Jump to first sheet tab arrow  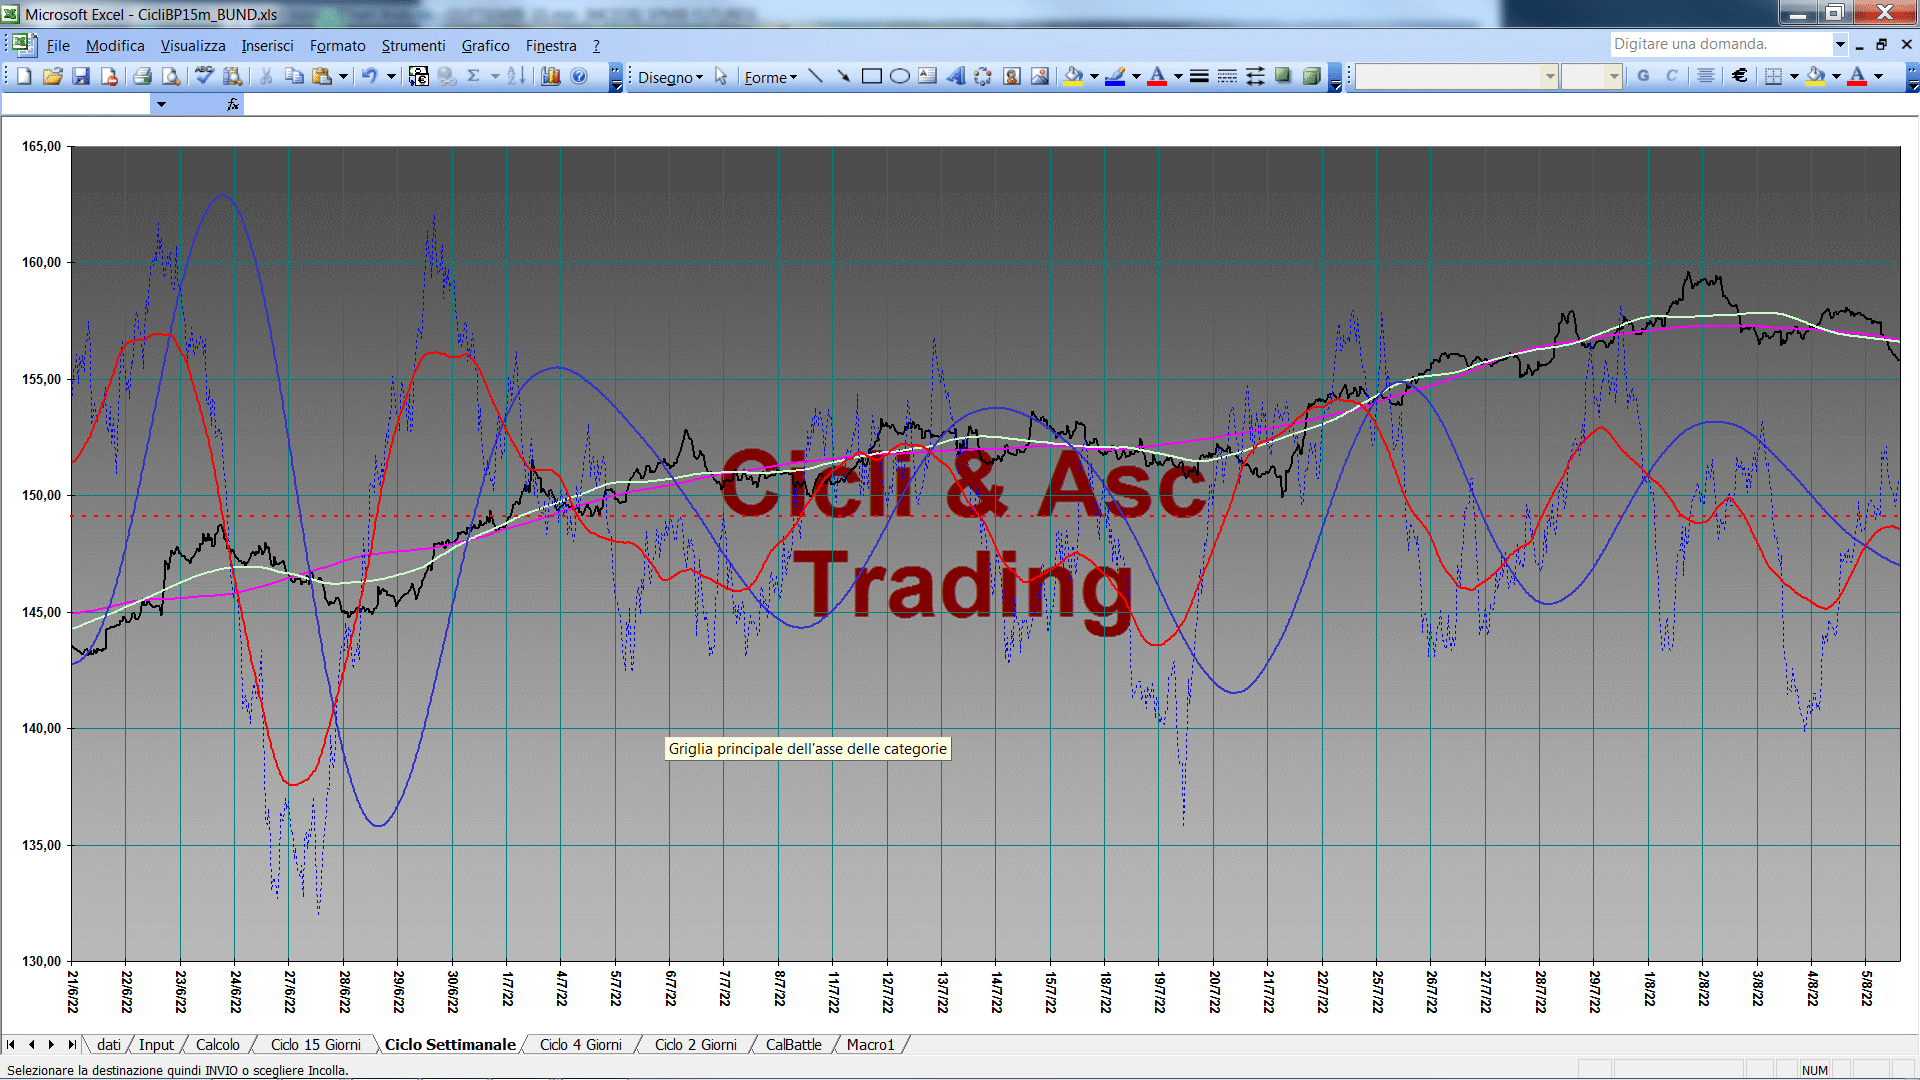pos(11,1045)
